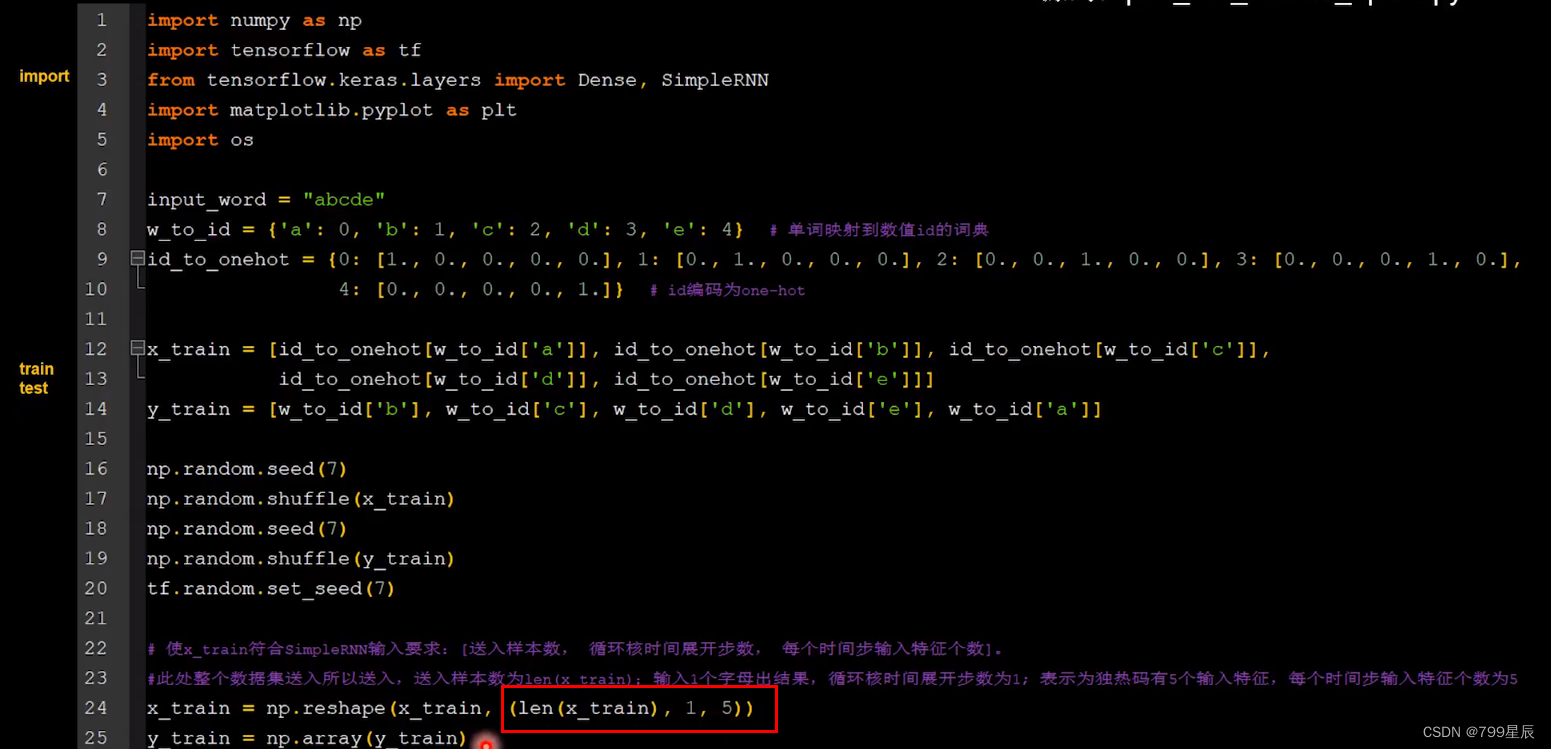Screen dimensions: 1551x749
Task: Click '(len(x_train), 1, 5))' on line 24
Action: pyautogui.click(x=630, y=708)
